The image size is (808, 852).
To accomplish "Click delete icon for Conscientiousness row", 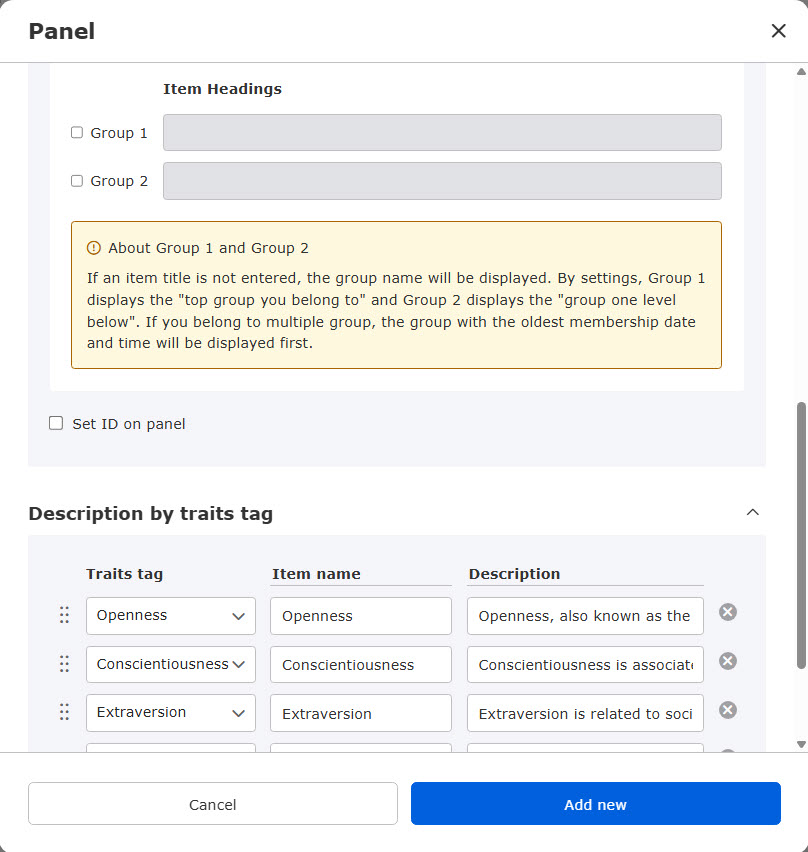I will tap(728, 661).
